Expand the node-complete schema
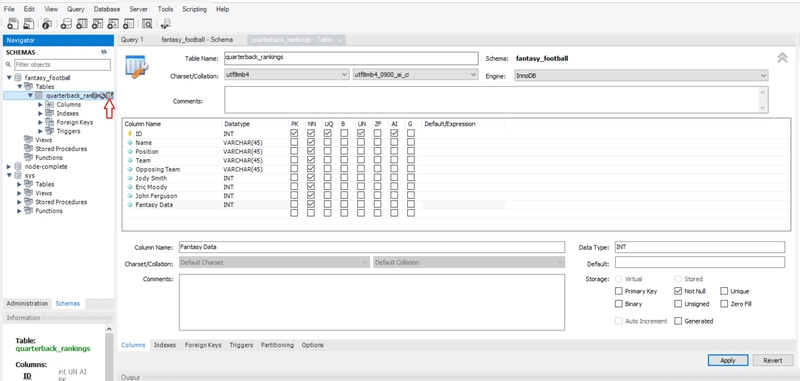 point(9,166)
